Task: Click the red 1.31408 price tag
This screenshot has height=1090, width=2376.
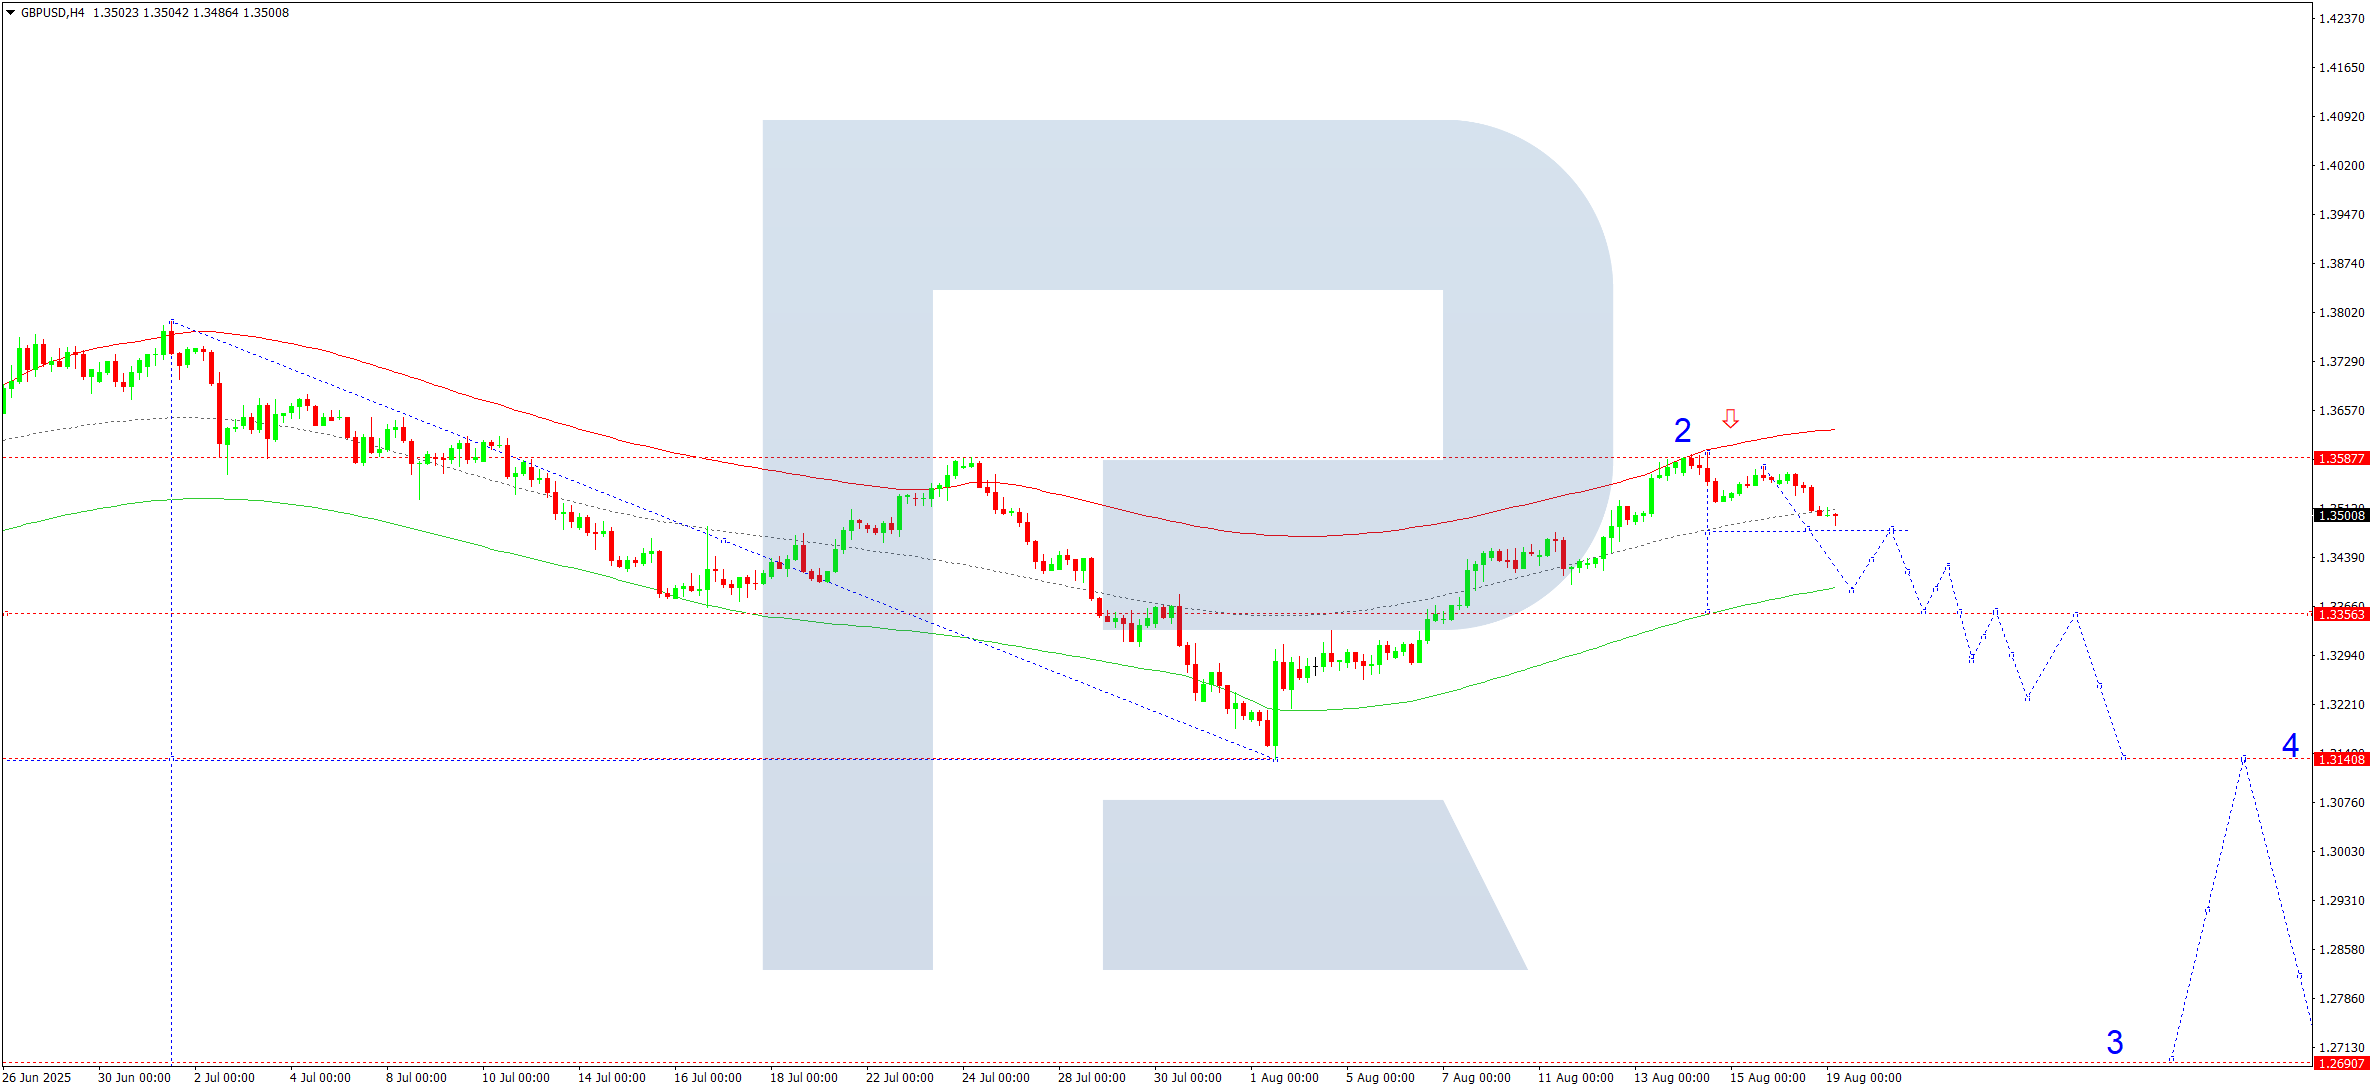Action: pyautogui.click(x=2341, y=760)
